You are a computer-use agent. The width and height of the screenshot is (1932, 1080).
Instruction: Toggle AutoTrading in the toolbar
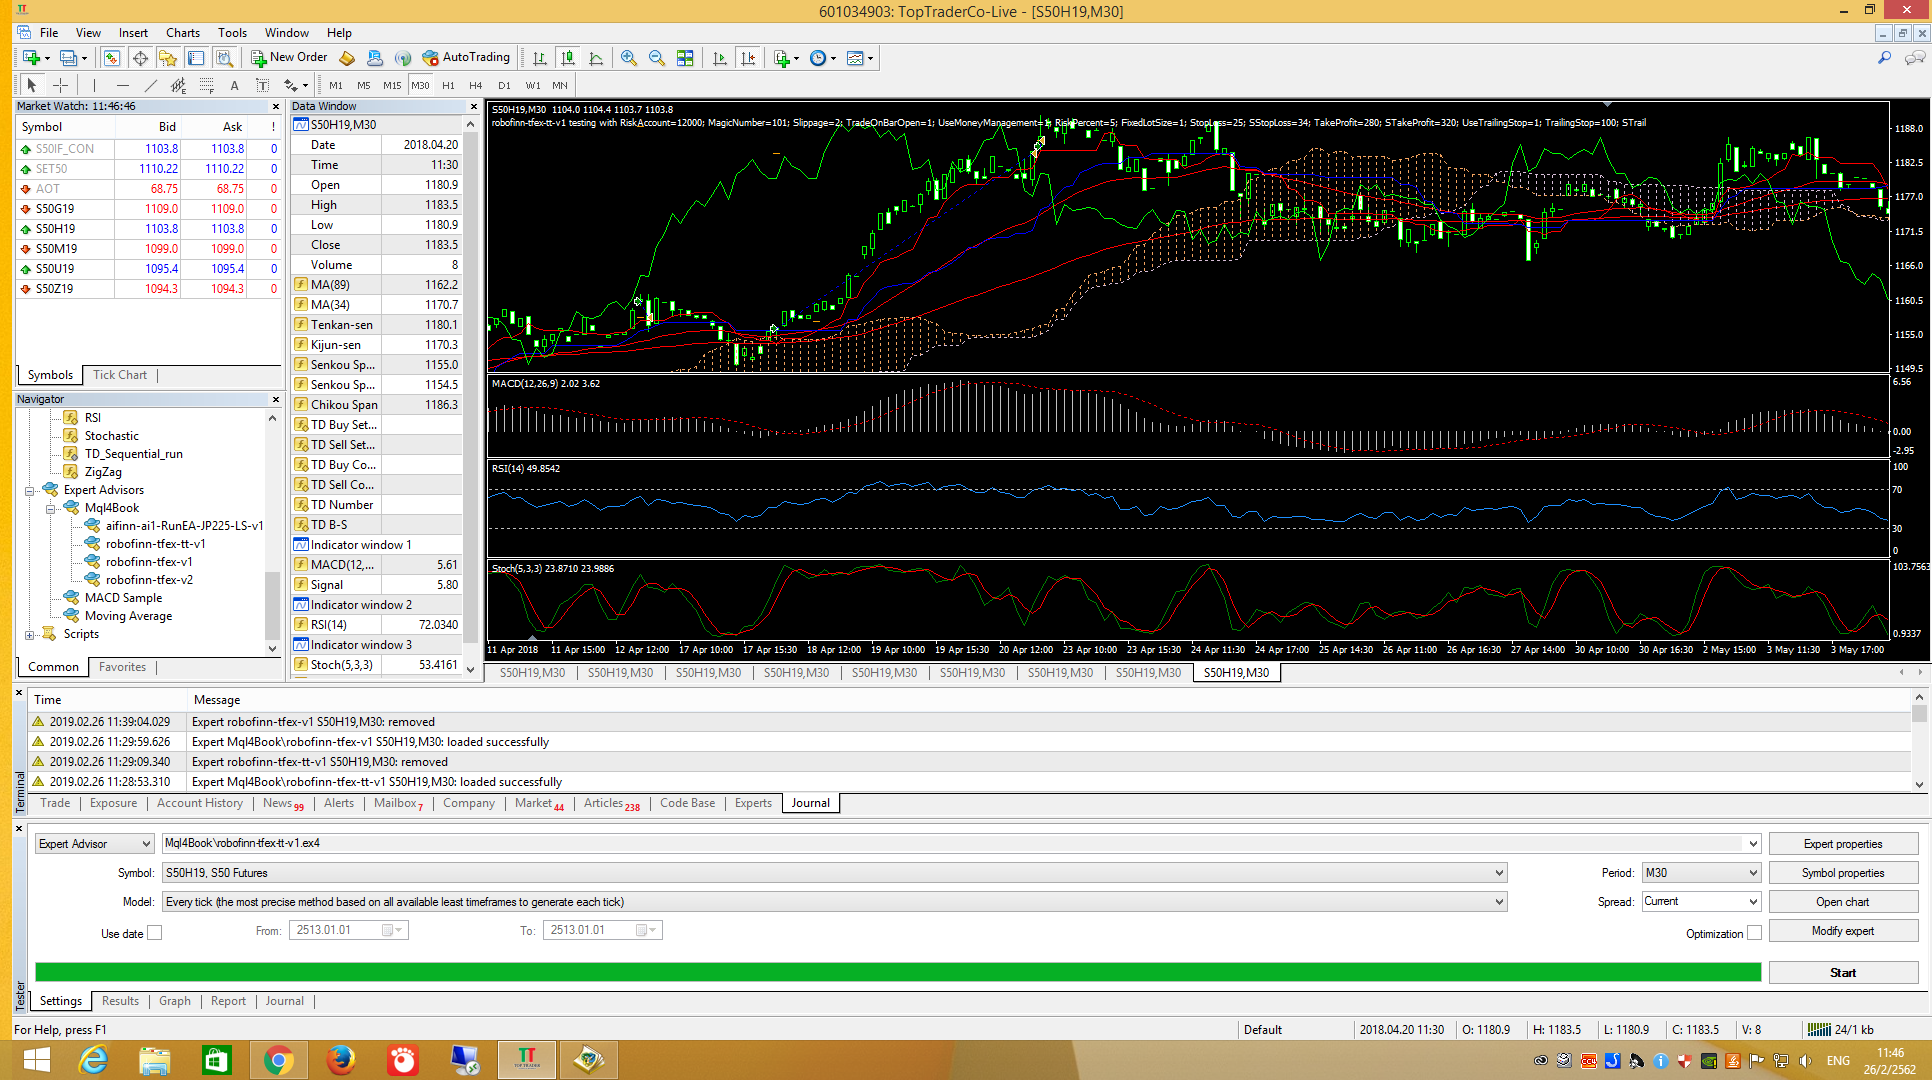(466, 58)
